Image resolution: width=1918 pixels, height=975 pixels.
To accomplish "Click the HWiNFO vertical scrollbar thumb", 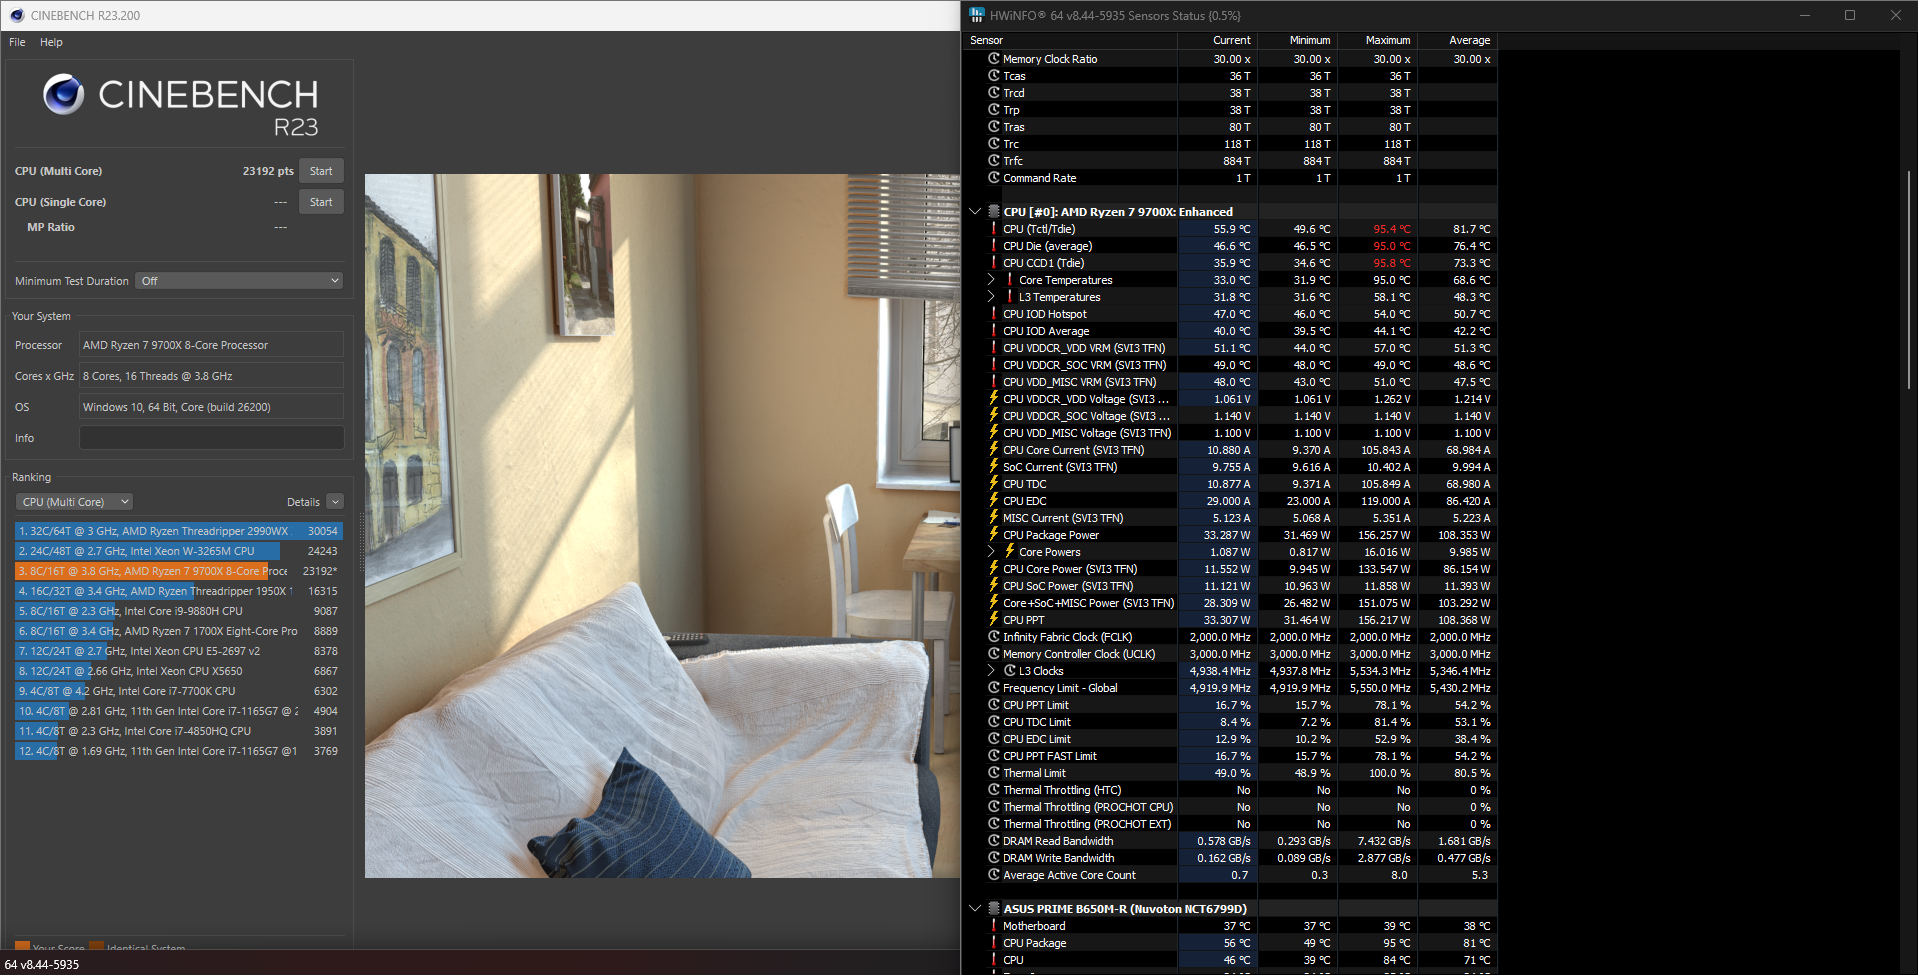I will pos(1909,280).
